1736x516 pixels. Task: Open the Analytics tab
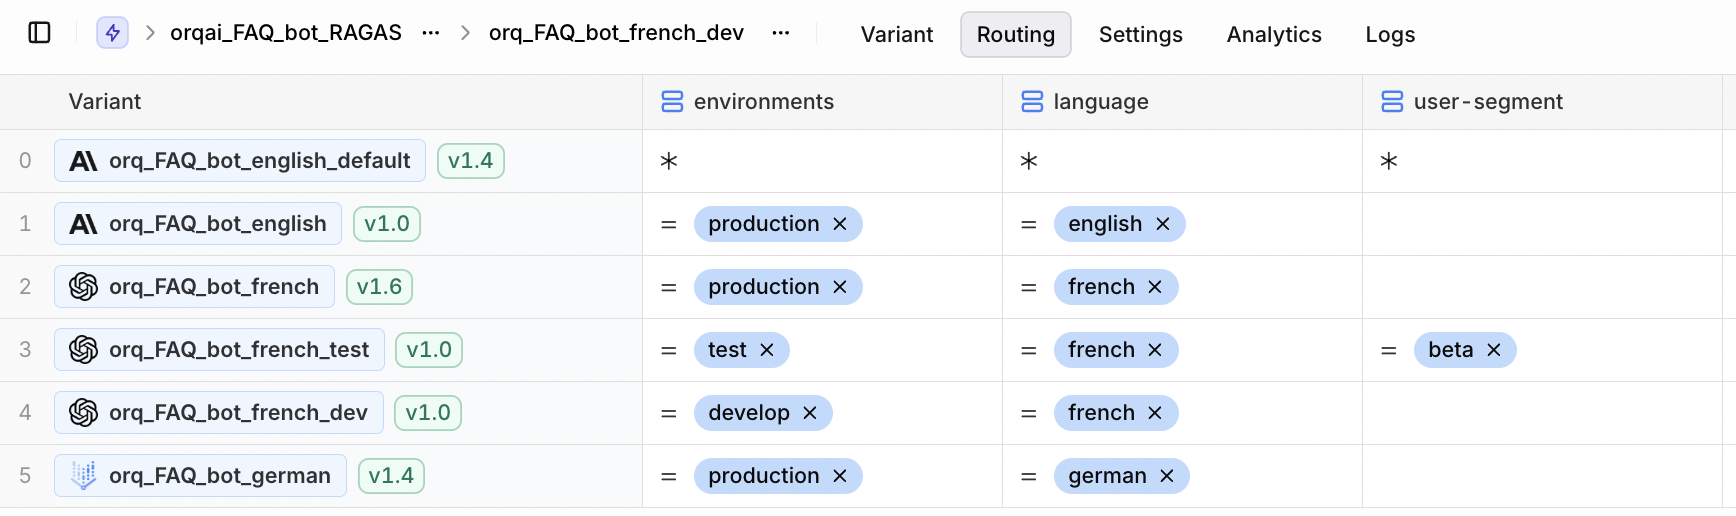[x=1274, y=35]
